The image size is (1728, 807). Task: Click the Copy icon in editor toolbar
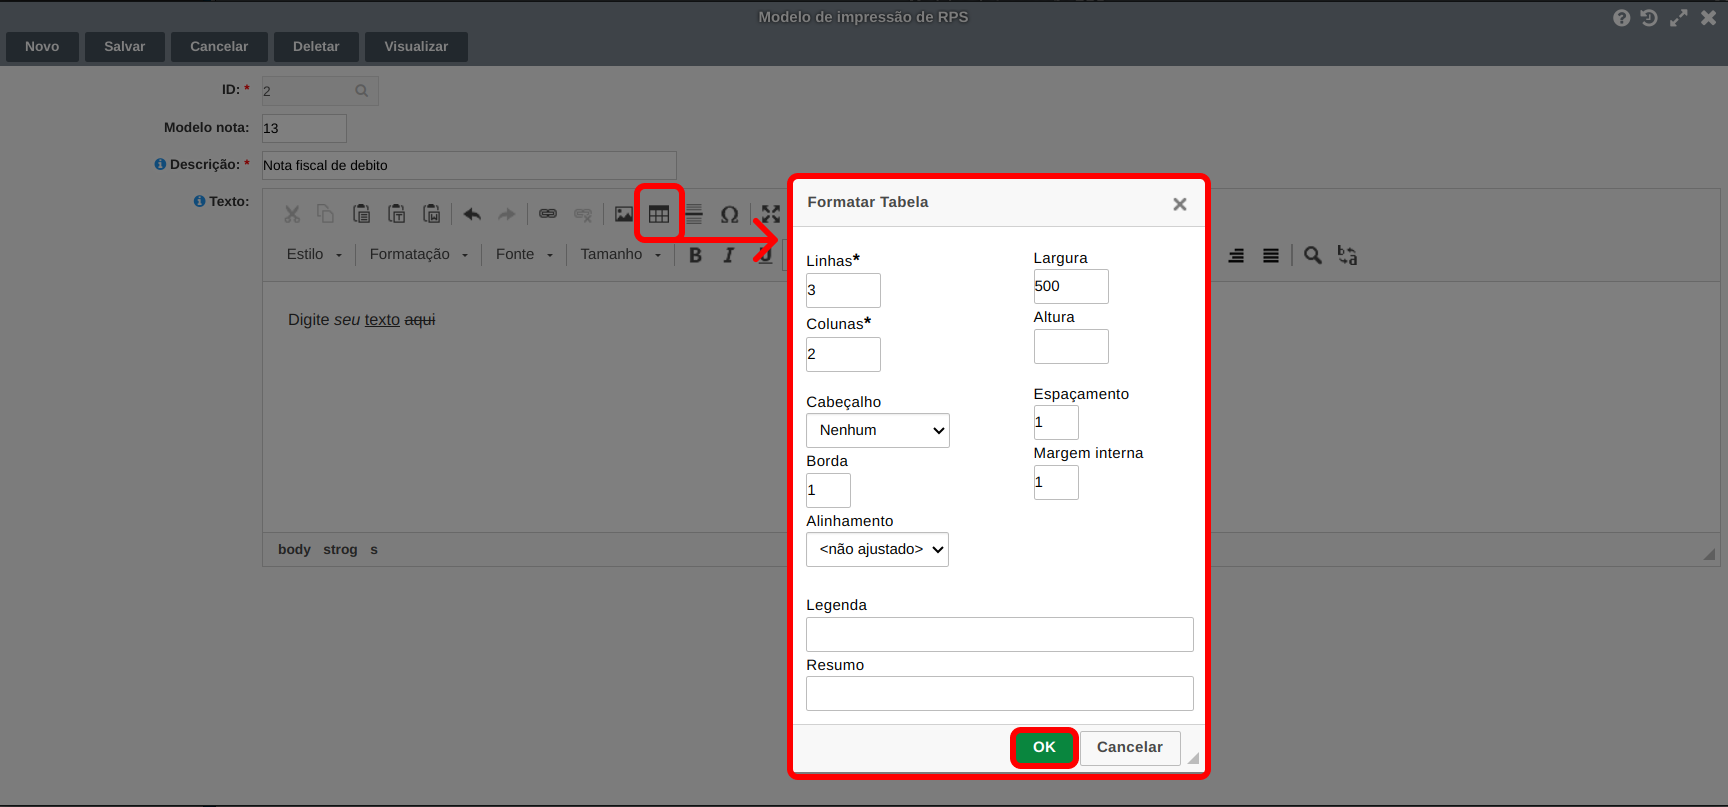click(326, 214)
